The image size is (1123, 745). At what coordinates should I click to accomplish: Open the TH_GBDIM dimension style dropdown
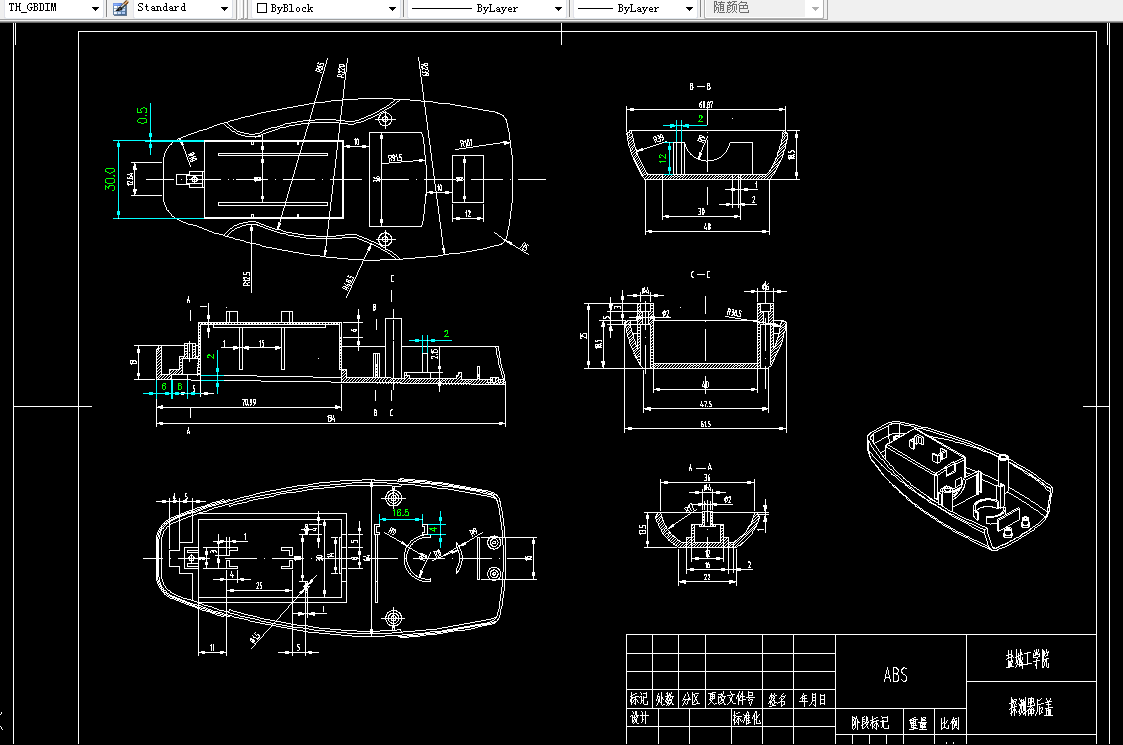pos(95,8)
